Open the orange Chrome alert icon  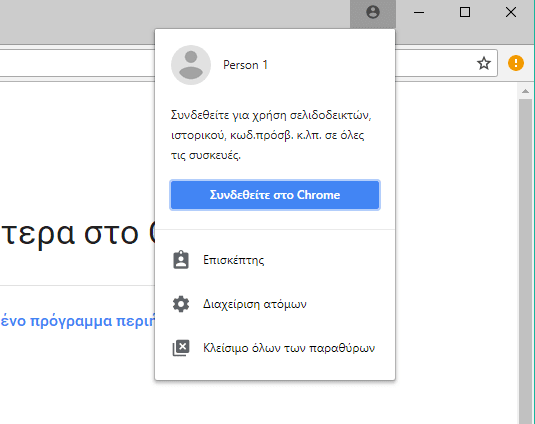(x=516, y=63)
